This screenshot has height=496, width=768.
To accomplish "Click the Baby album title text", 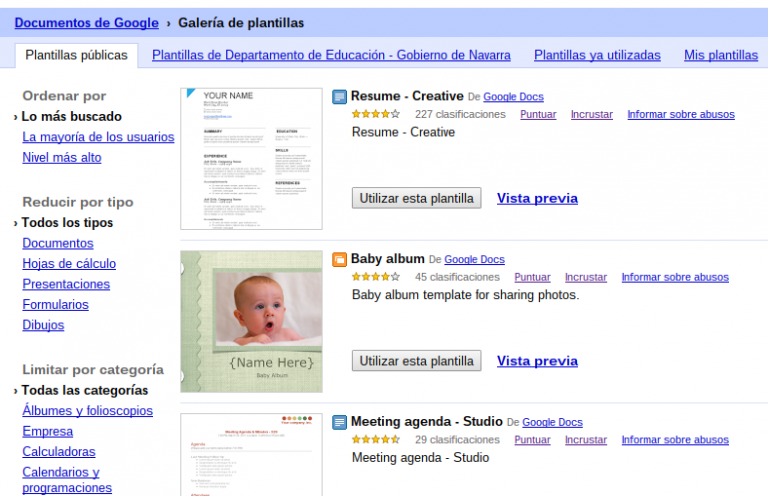I will [388, 259].
